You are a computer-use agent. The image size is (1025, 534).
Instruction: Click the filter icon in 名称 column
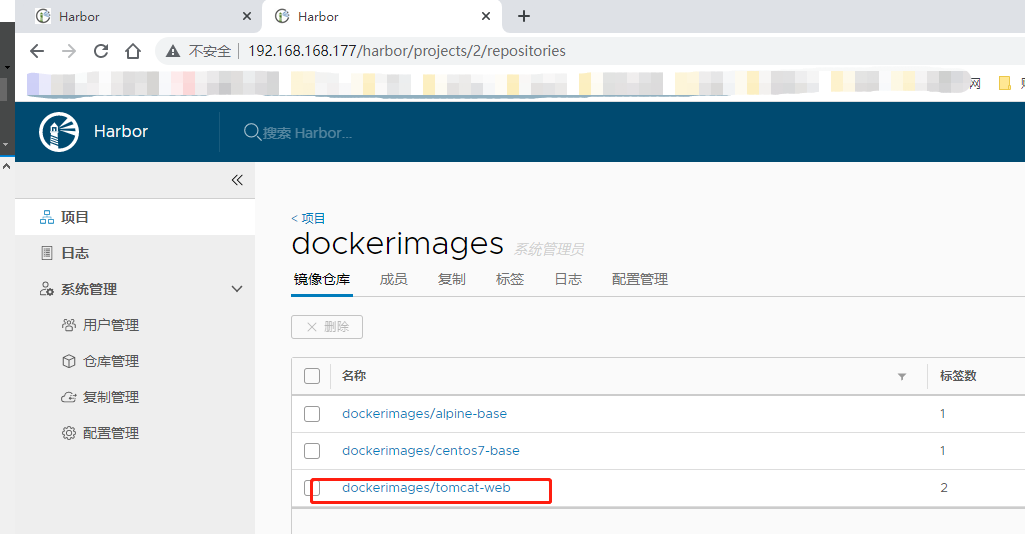click(902, 376)
